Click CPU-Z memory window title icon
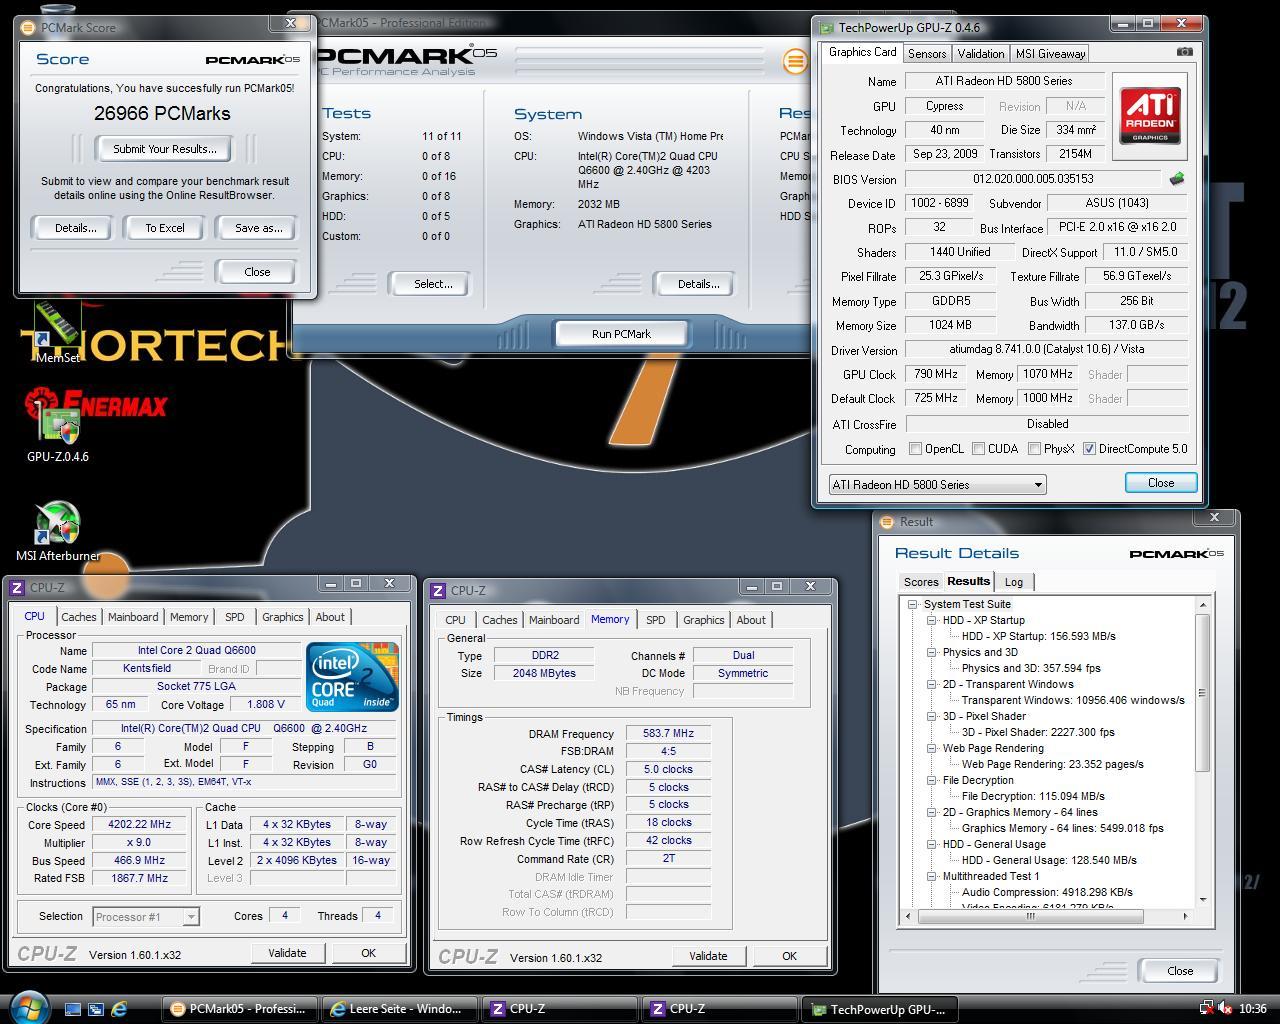 (x=438, y=591)
